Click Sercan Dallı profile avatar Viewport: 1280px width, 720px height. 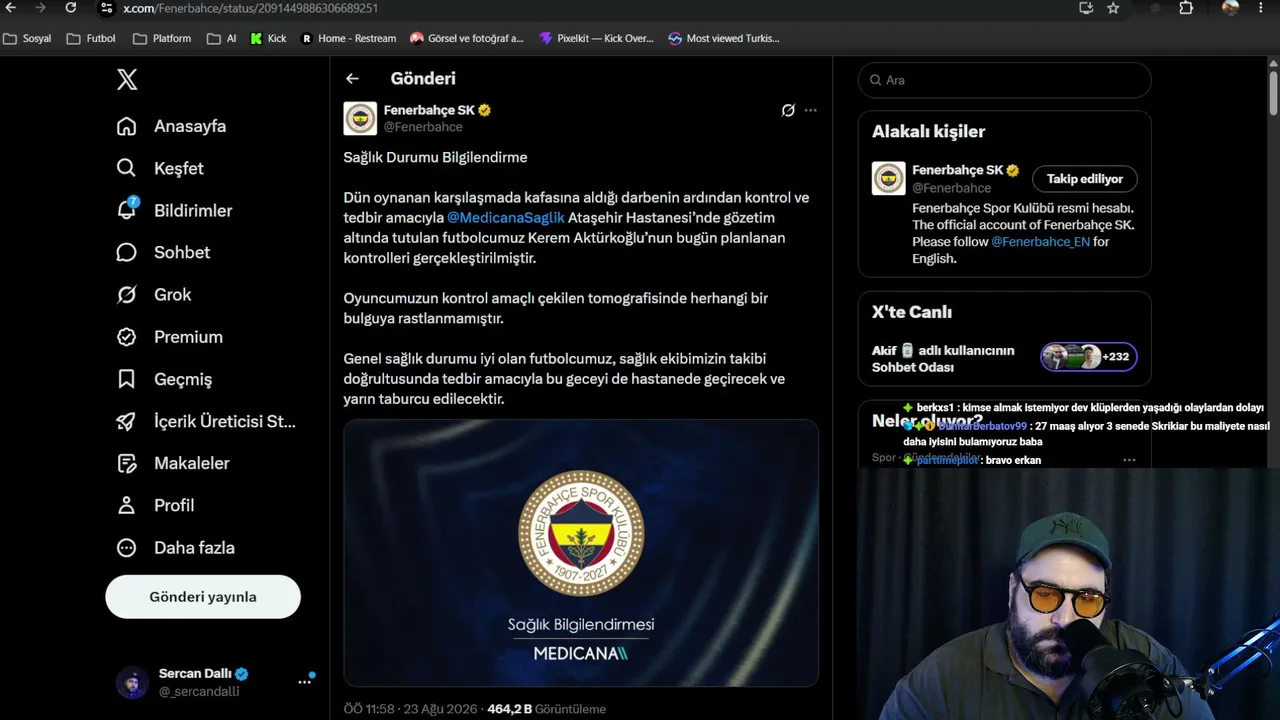pos(133,682)
